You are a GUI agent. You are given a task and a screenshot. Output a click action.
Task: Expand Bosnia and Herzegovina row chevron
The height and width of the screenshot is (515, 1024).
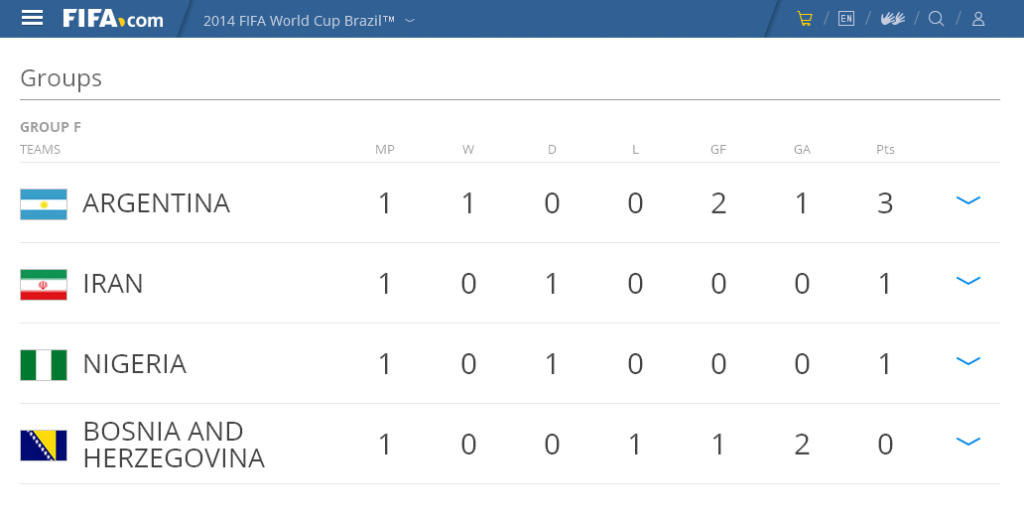(968, 441)
